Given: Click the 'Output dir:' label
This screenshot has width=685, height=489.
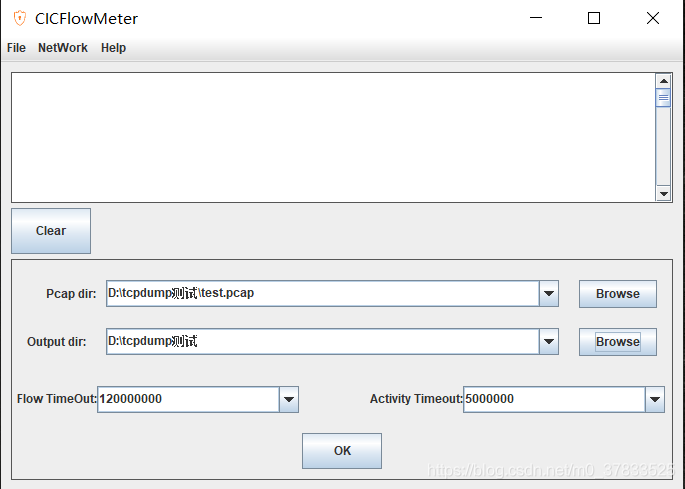Looking at the screenshot, I should pyautogui.click(x=57, y=342).
